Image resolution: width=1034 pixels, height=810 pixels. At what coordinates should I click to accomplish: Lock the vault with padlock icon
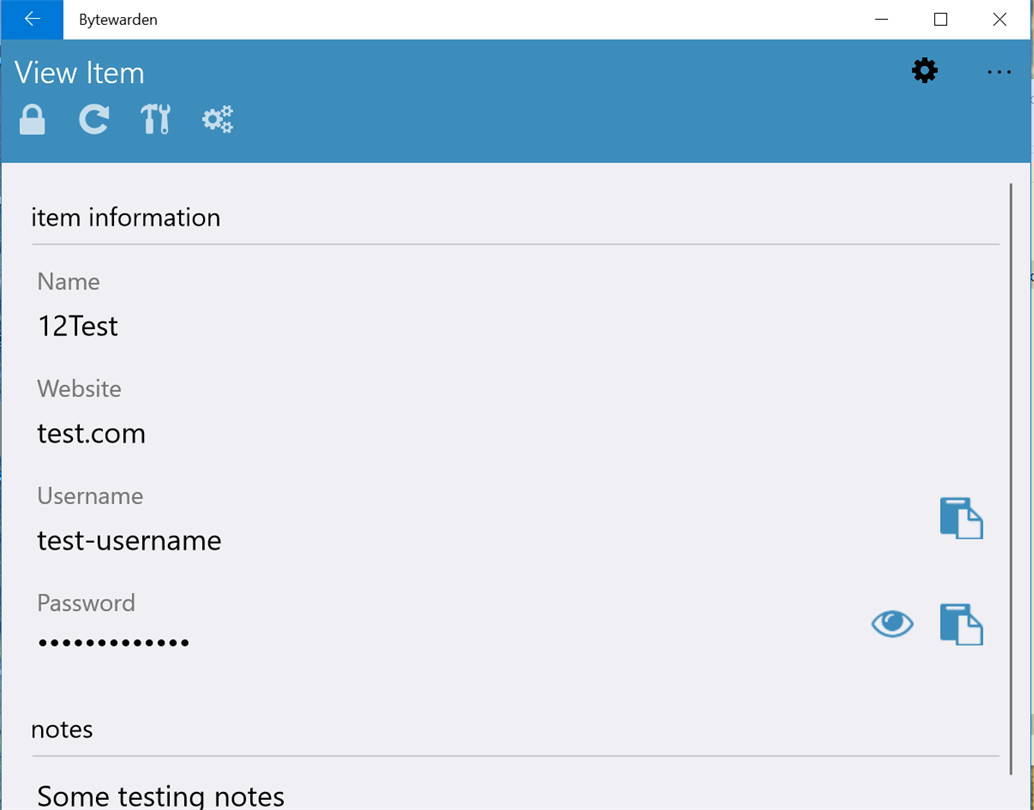(32, 119)
